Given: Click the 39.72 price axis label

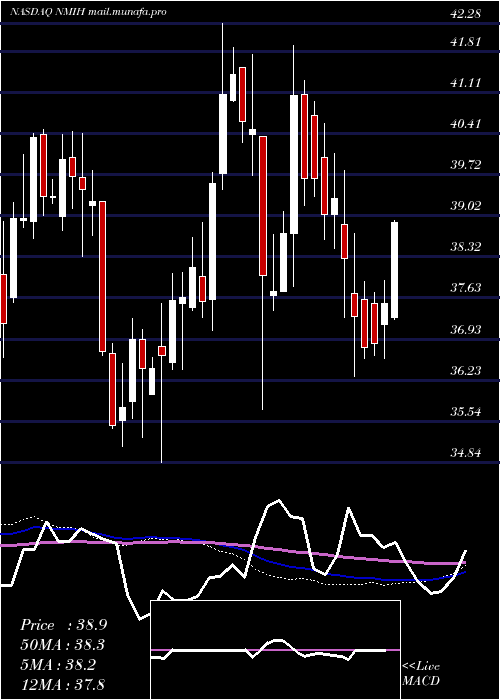Looking at the screenshot, I should (466, 165).
